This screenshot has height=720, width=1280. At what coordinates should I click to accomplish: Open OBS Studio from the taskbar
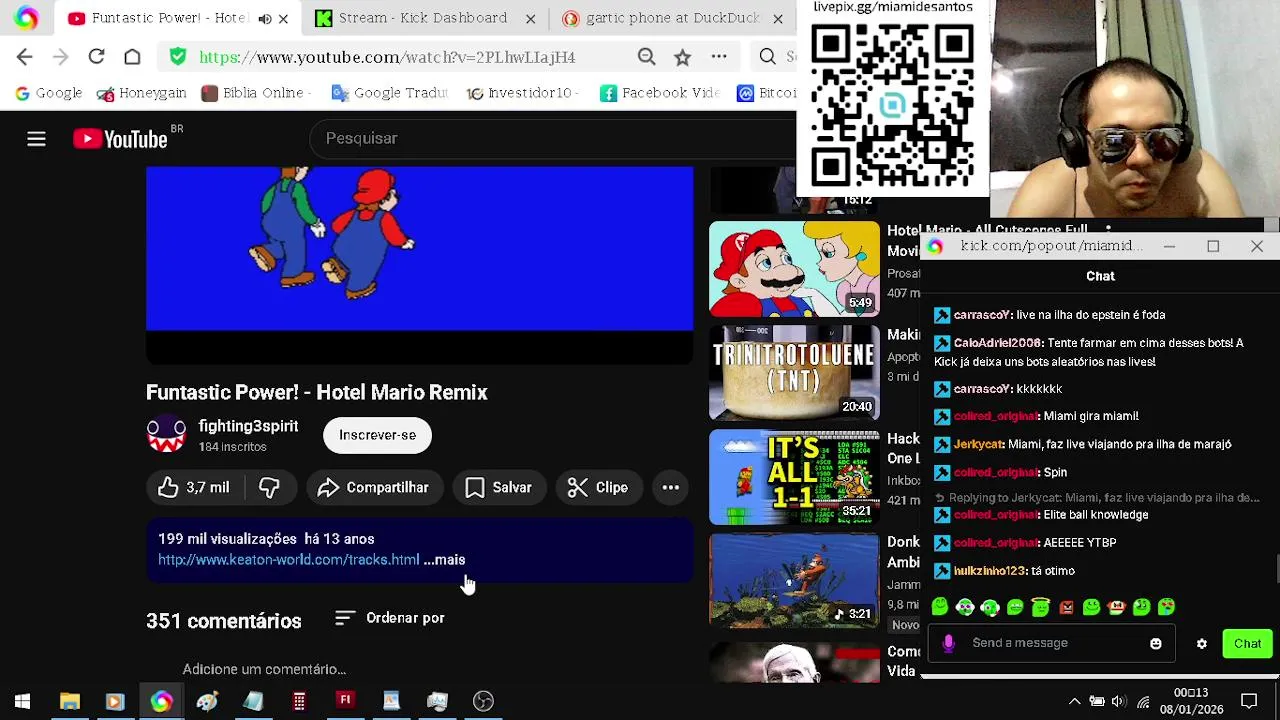(x=483, y=701)
